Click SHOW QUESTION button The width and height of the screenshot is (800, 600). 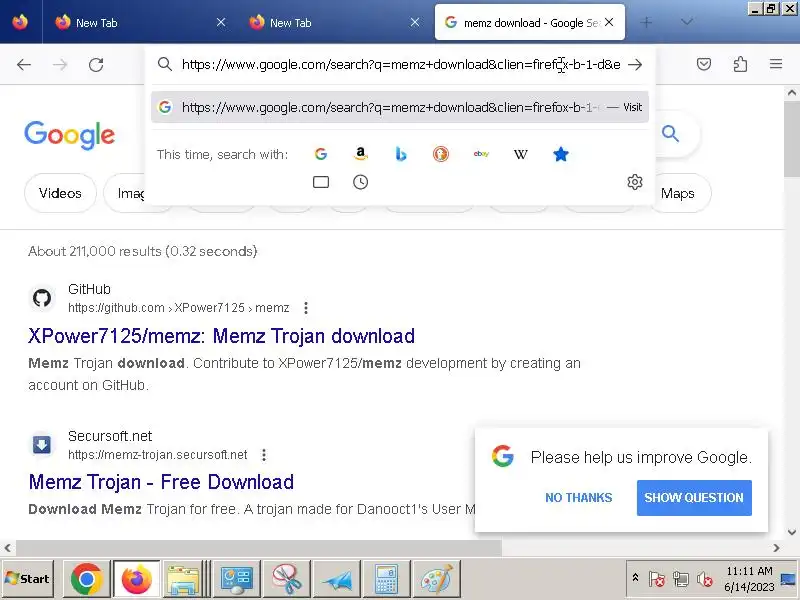point(694,497)
